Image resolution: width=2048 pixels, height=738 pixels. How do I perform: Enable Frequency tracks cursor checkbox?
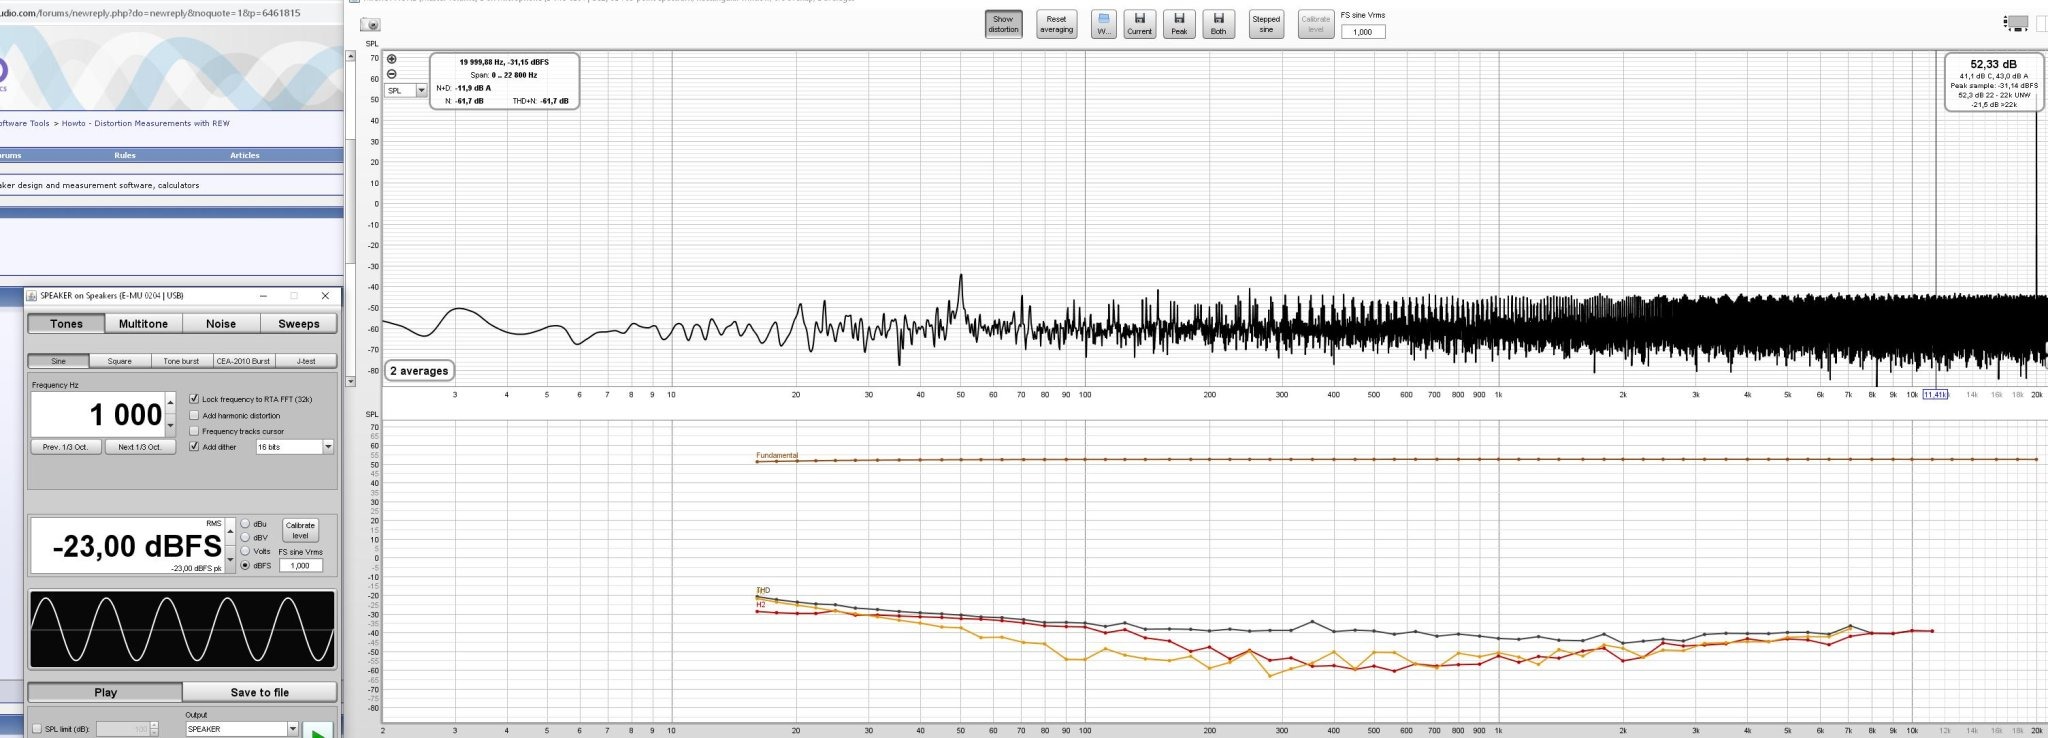(x=194, y=431)
